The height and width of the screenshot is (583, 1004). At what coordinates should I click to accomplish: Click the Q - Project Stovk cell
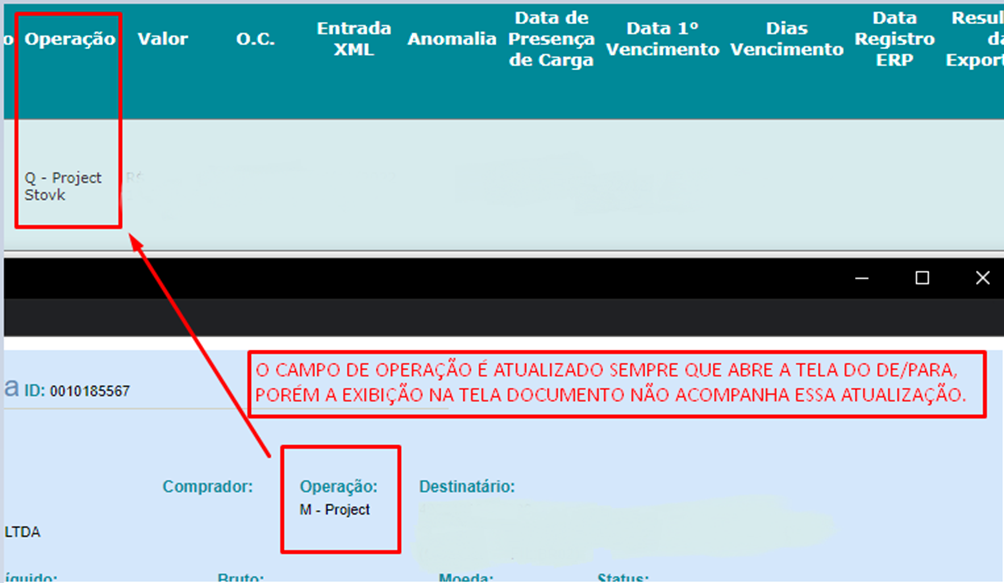(x=63, y=186)
